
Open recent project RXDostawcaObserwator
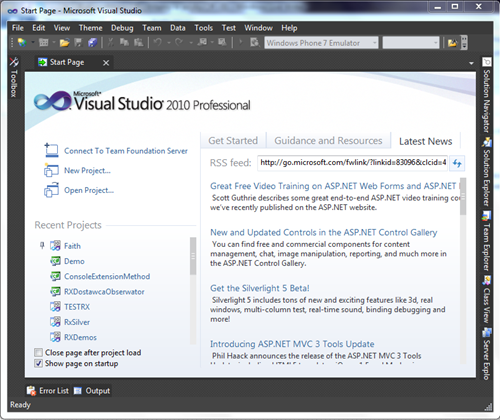click(x=104, y=292)
